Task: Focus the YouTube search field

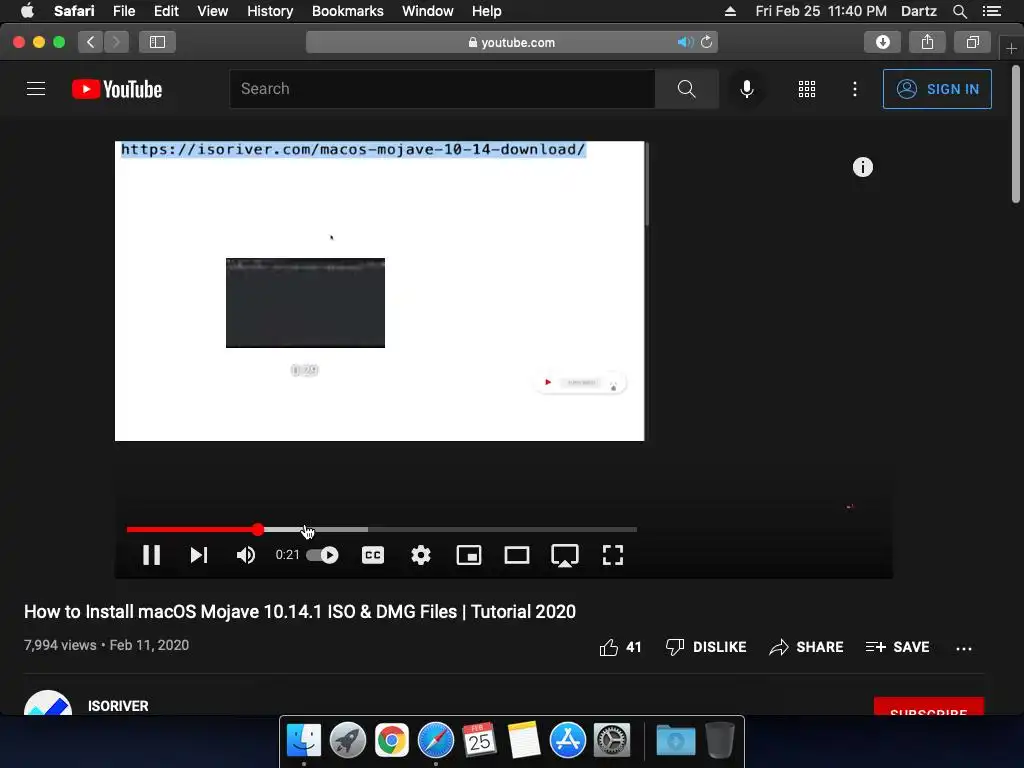Action: [x=442, y=89]
